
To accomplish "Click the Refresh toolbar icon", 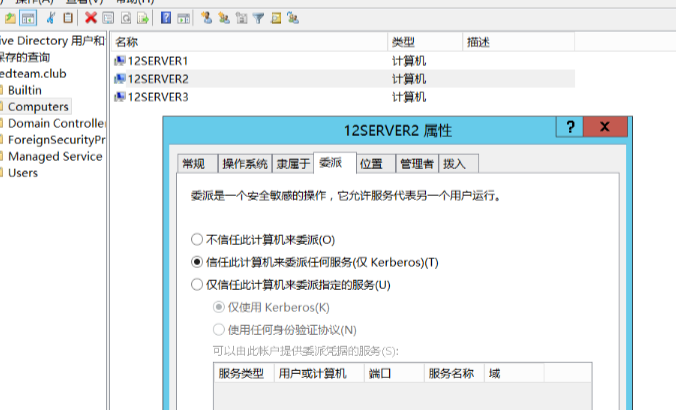I will pos(126,17).
